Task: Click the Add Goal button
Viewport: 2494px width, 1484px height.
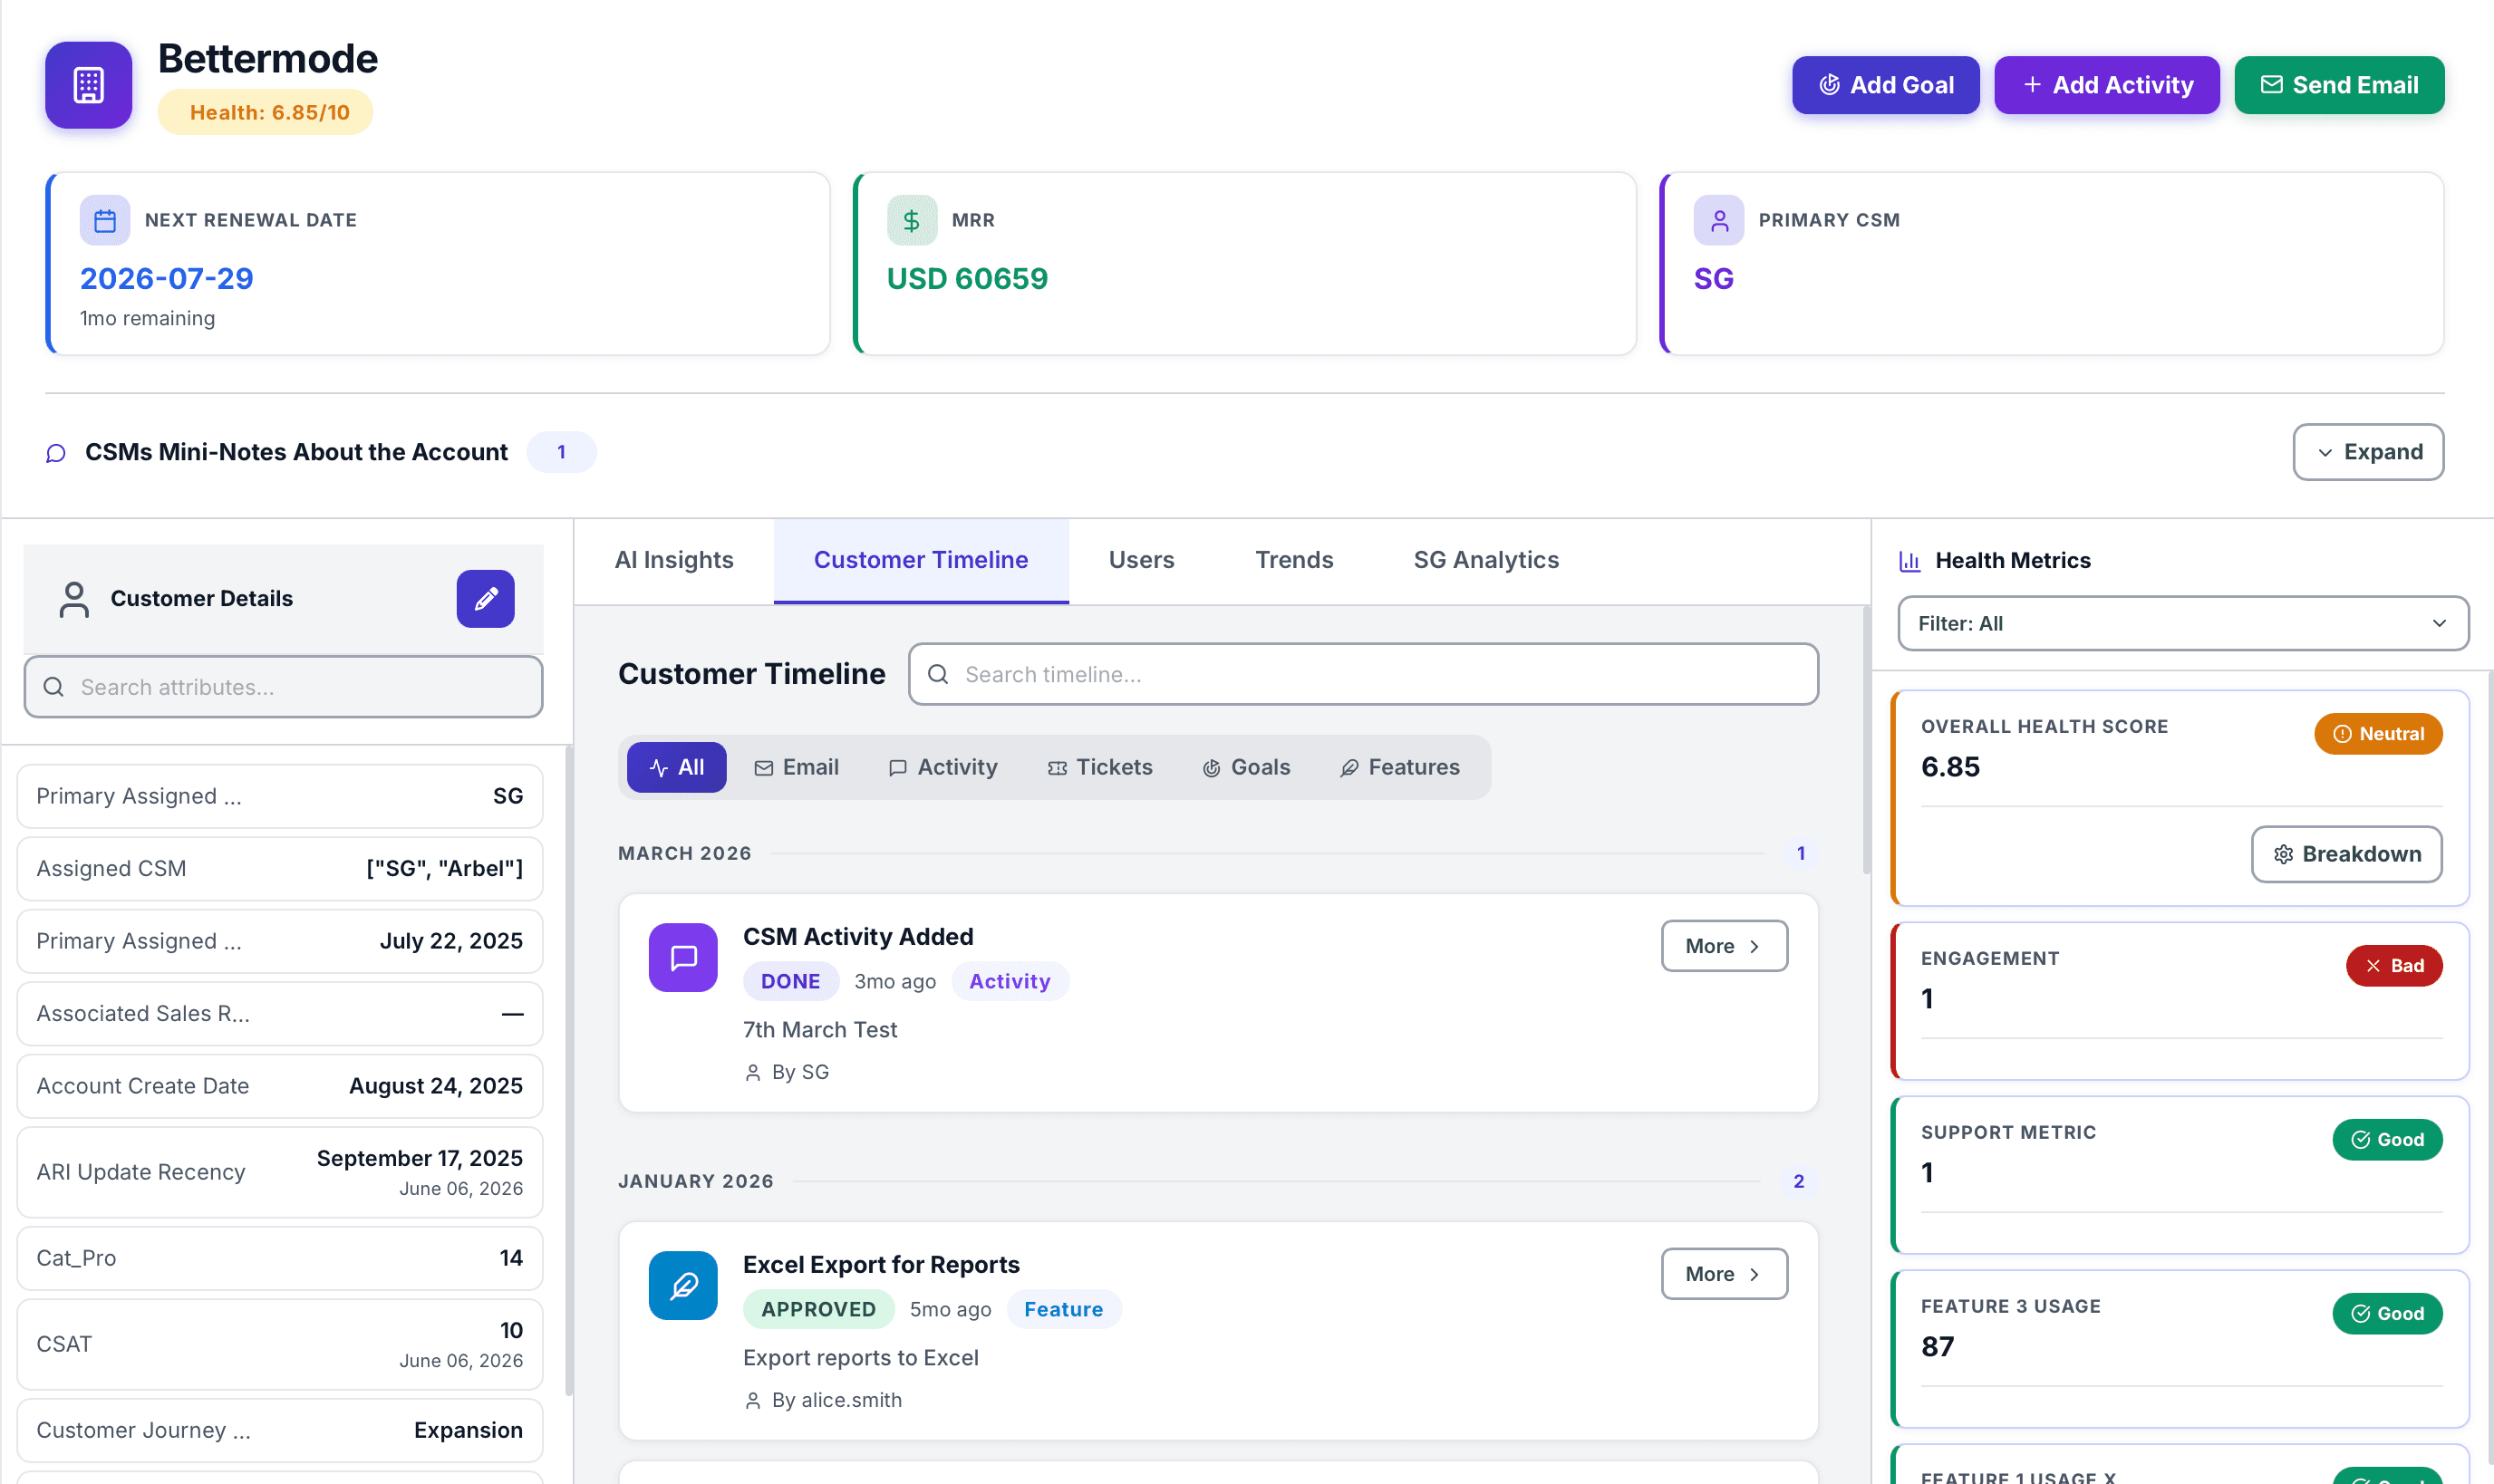Action: pos(1885,85)
